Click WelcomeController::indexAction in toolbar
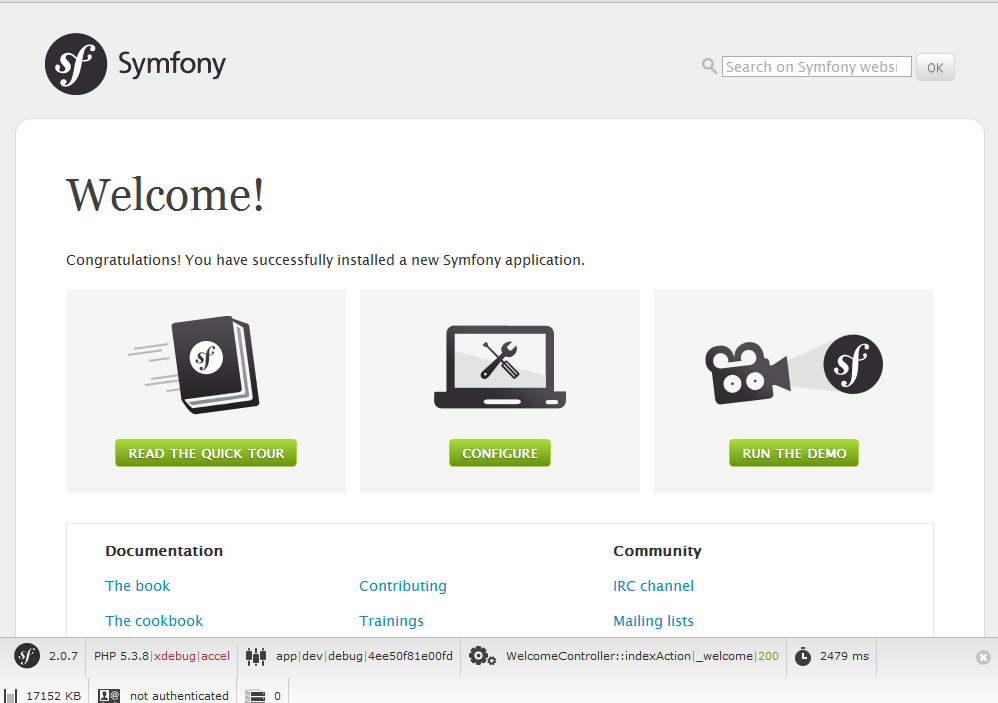998x703 pixels. click(598, 656)
